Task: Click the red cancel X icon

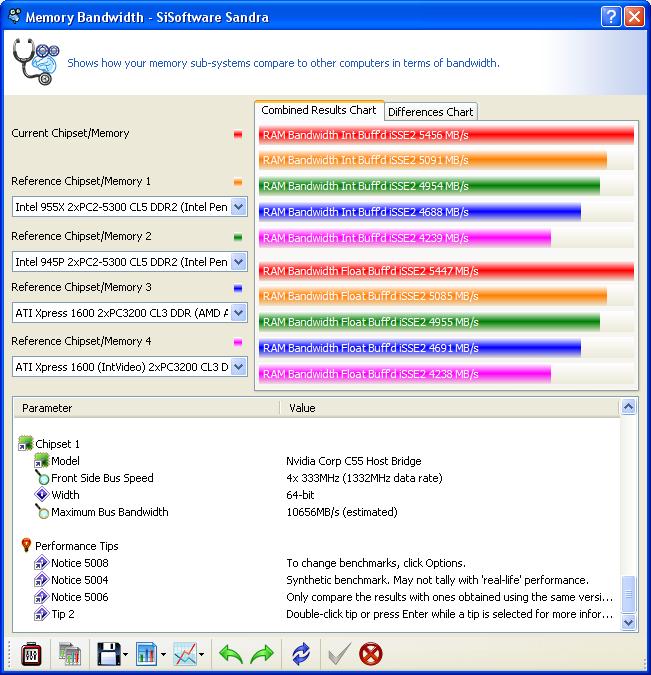Action: pyautogui.click(x=371, y=654)
